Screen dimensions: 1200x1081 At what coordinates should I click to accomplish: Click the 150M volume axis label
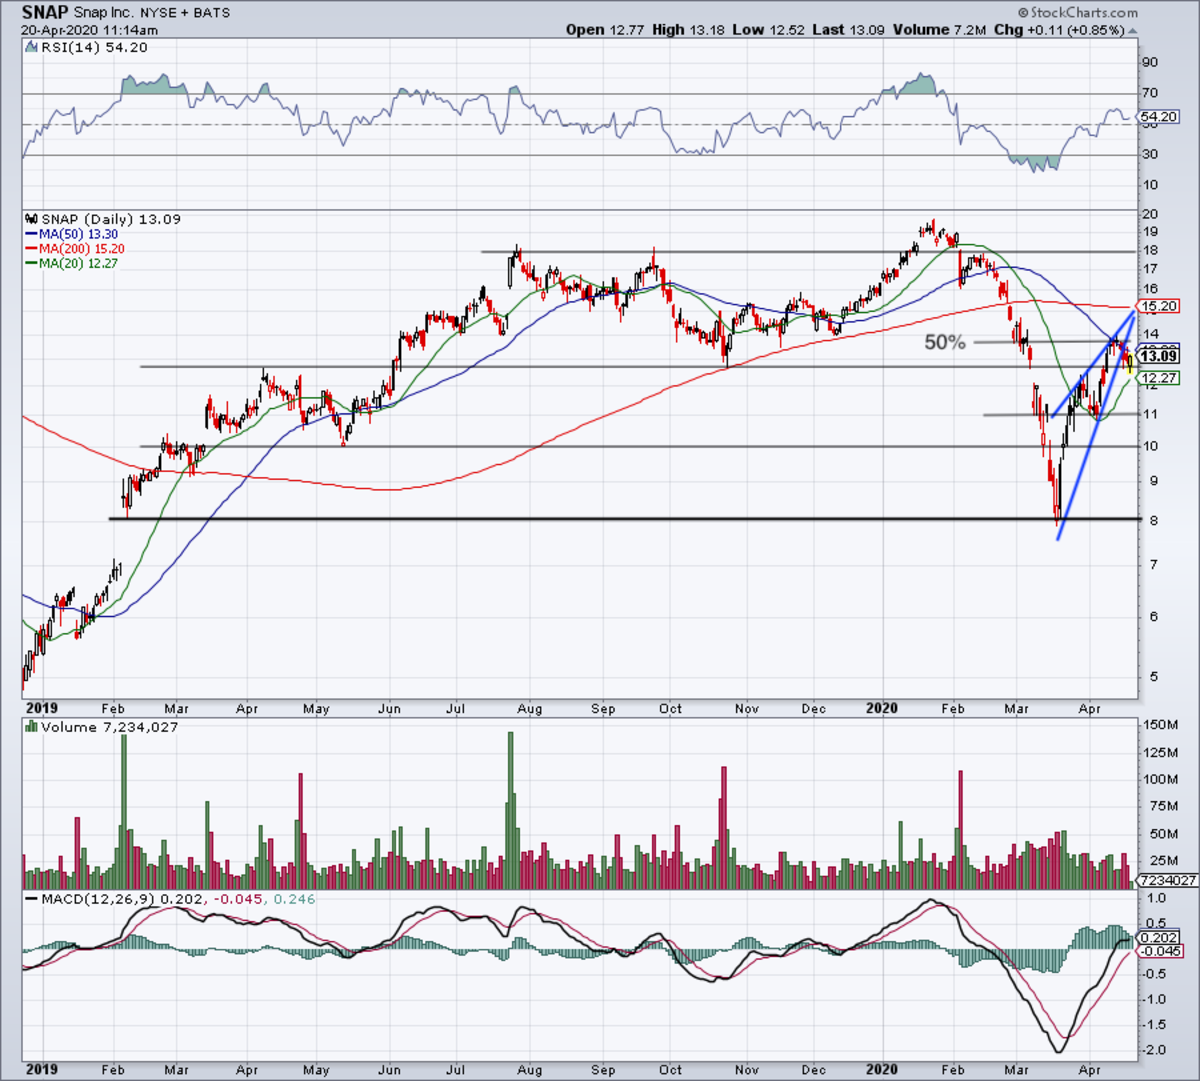(x=1160, y=725)
